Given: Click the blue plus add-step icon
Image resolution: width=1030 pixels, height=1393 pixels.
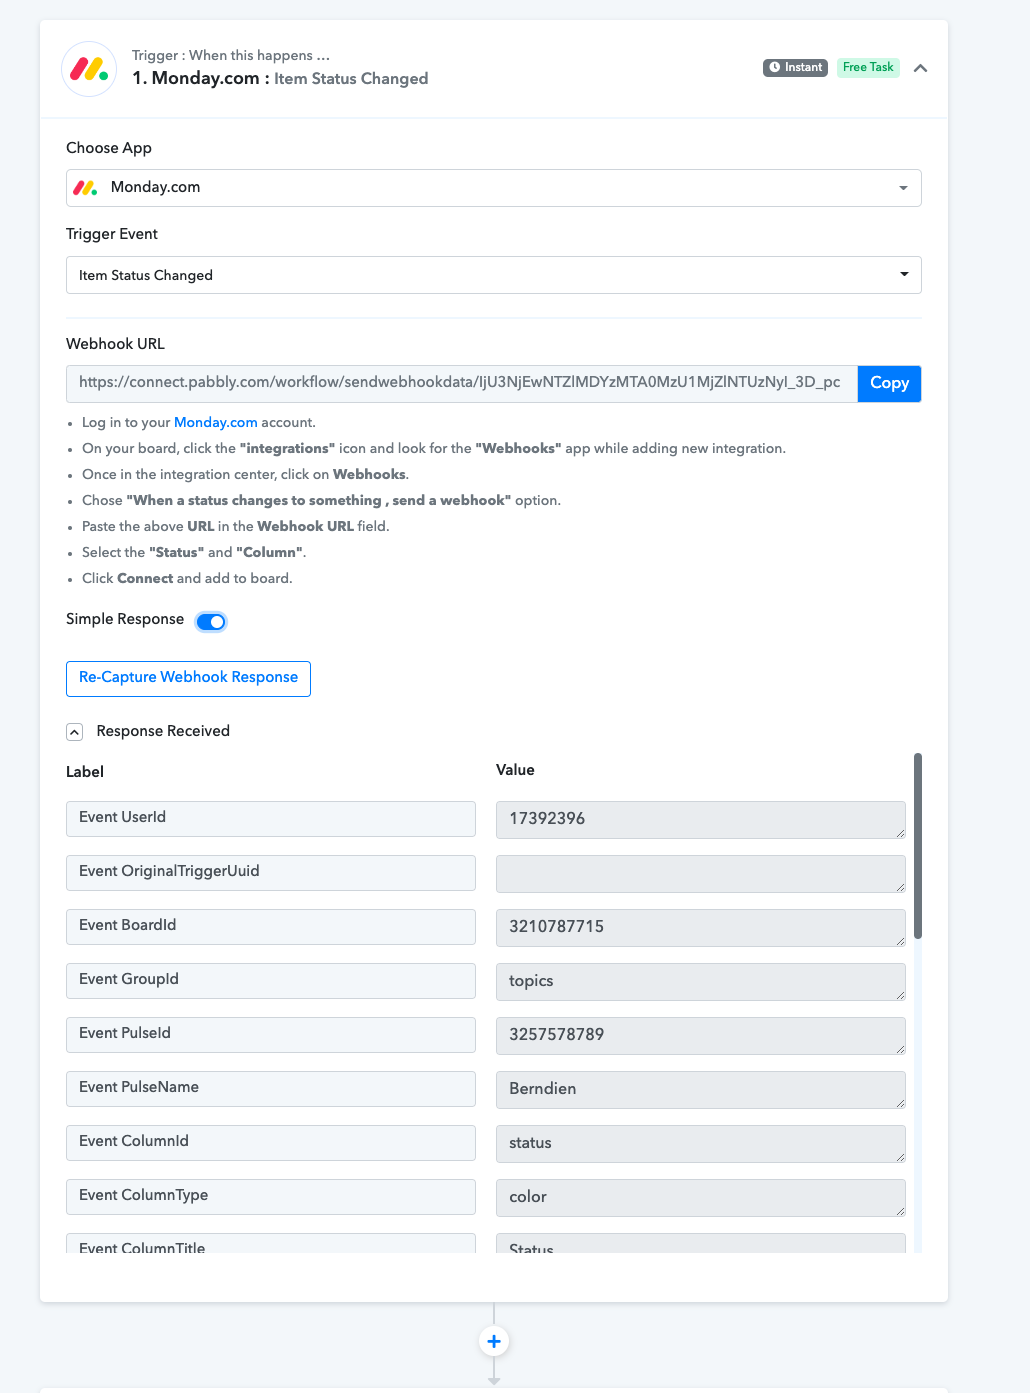Looking at the screenshot, I should pyautogui.click(x=494, y=1341).
